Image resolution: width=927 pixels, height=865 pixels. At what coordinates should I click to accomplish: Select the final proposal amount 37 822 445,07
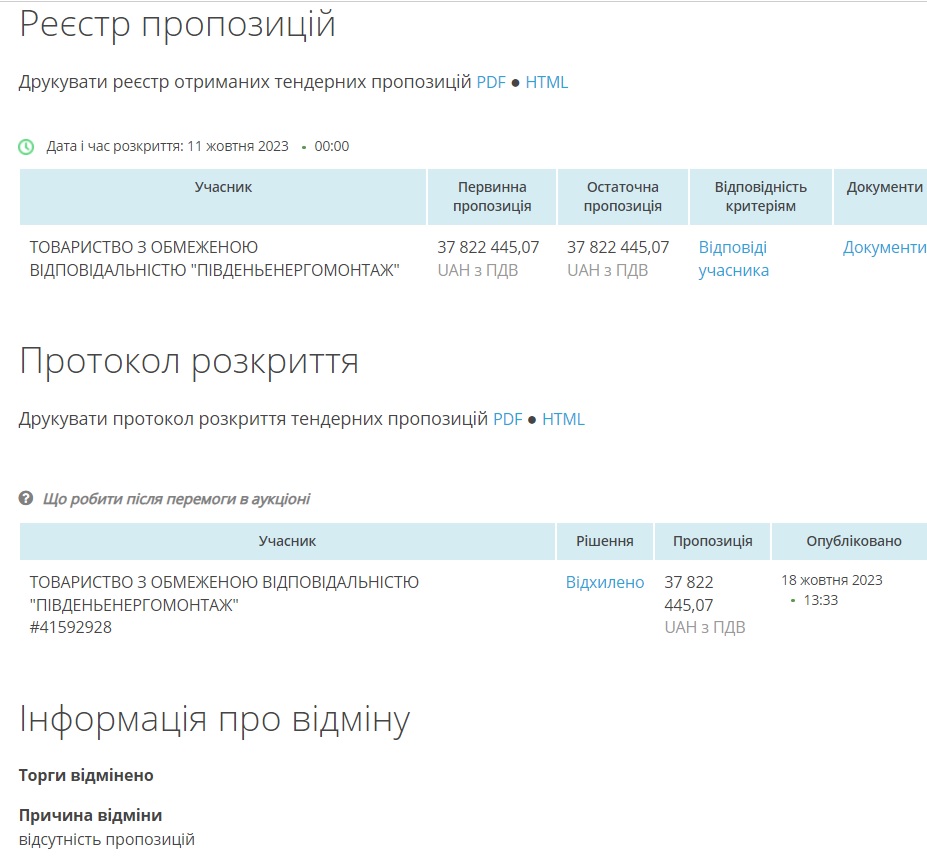tap(618, 247)
